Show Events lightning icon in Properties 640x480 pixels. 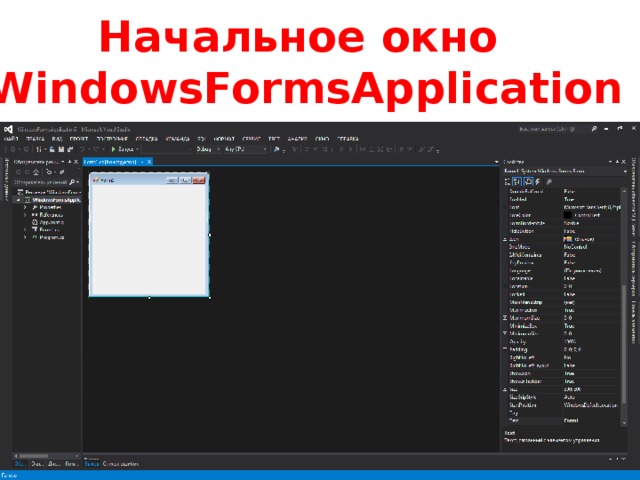click(x=538, y=182)
